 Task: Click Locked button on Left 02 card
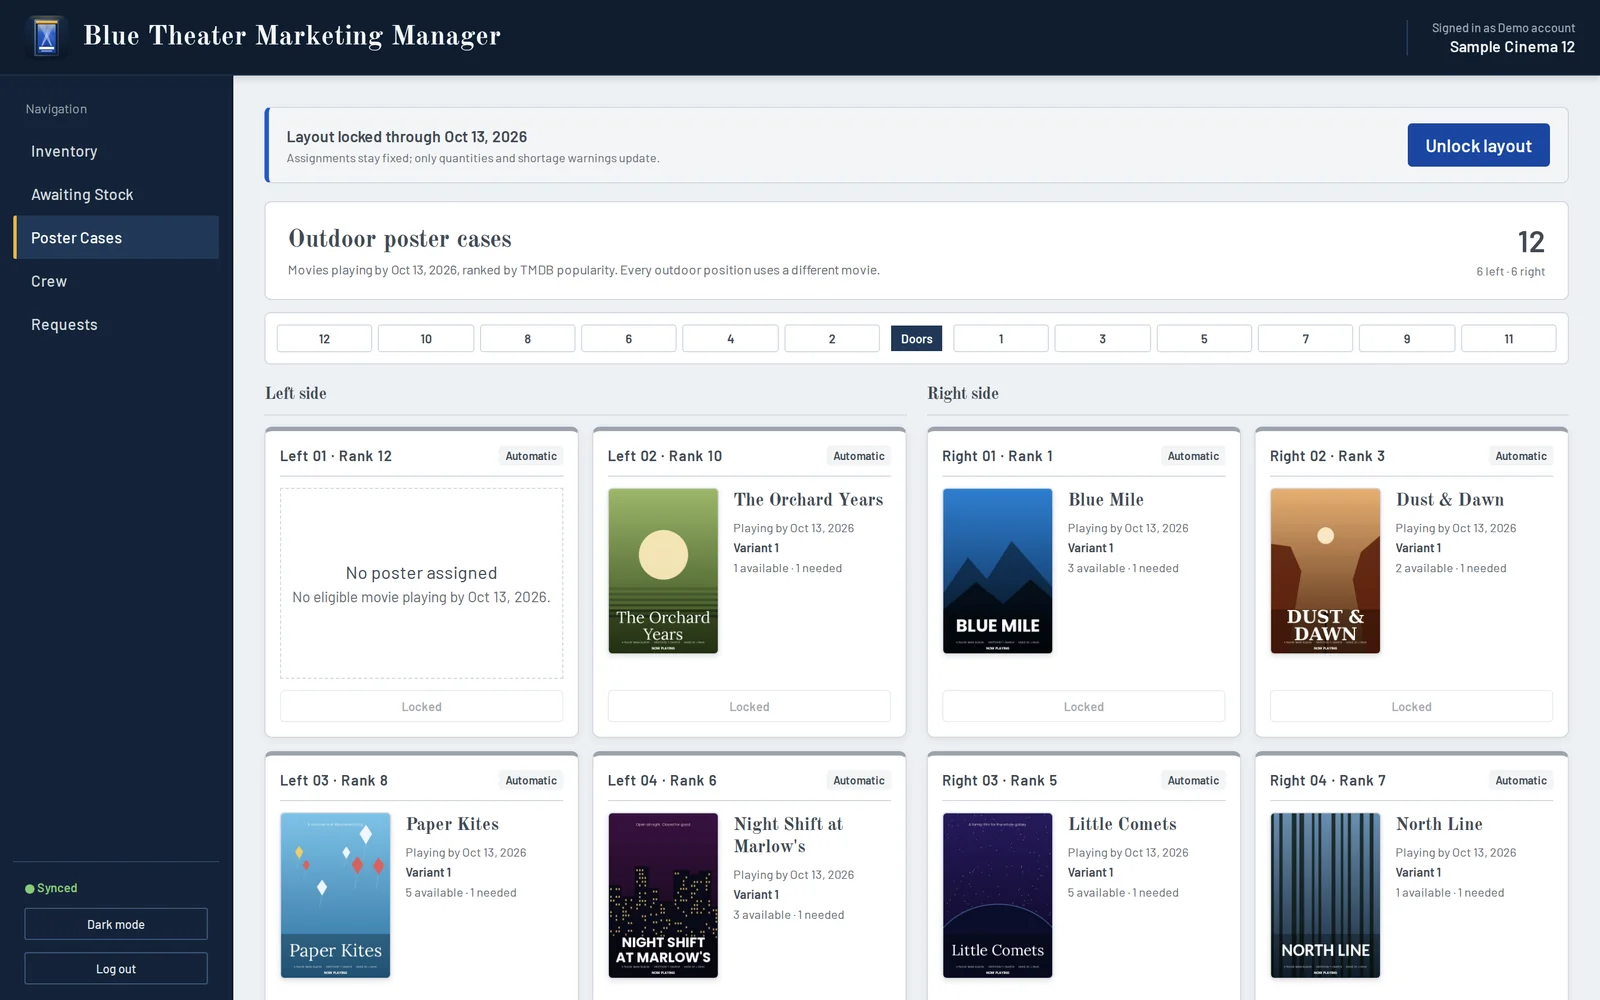pos(749,706)
